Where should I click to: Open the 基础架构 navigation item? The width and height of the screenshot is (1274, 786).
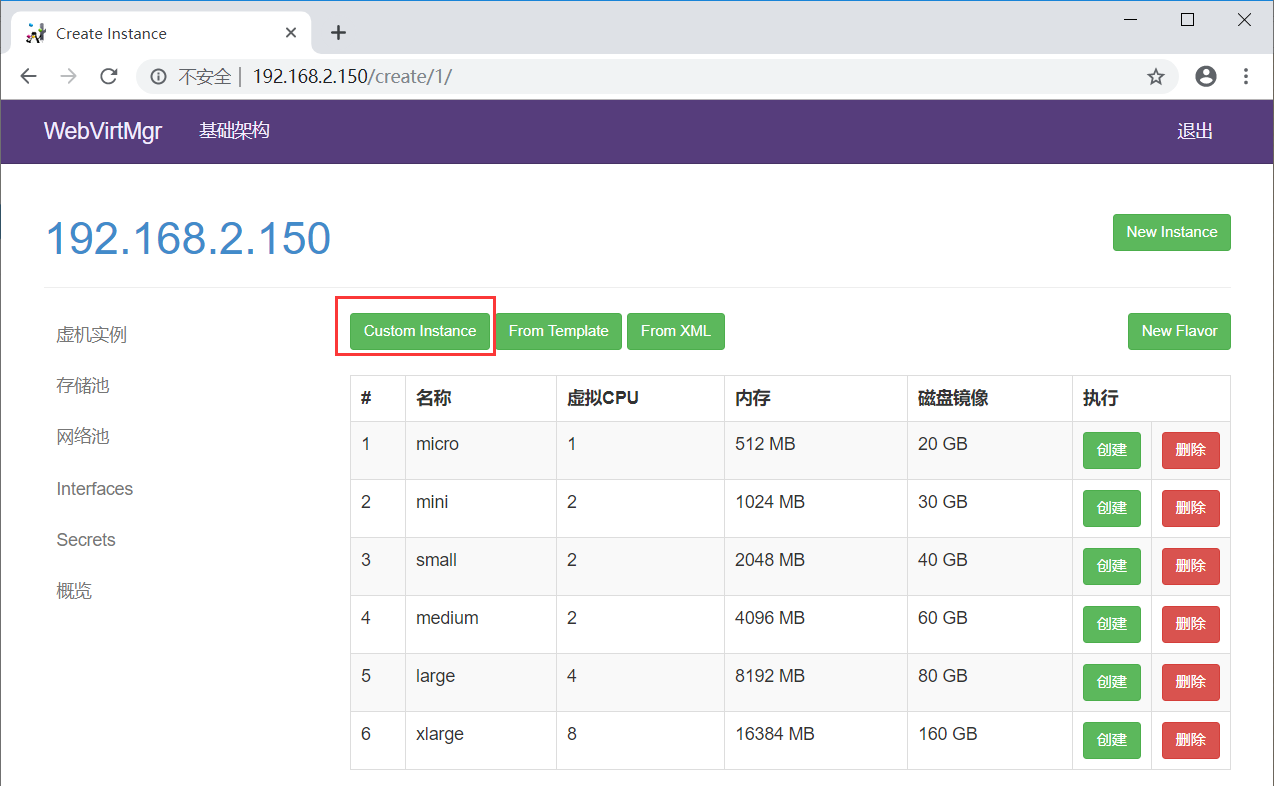point(234,131)
